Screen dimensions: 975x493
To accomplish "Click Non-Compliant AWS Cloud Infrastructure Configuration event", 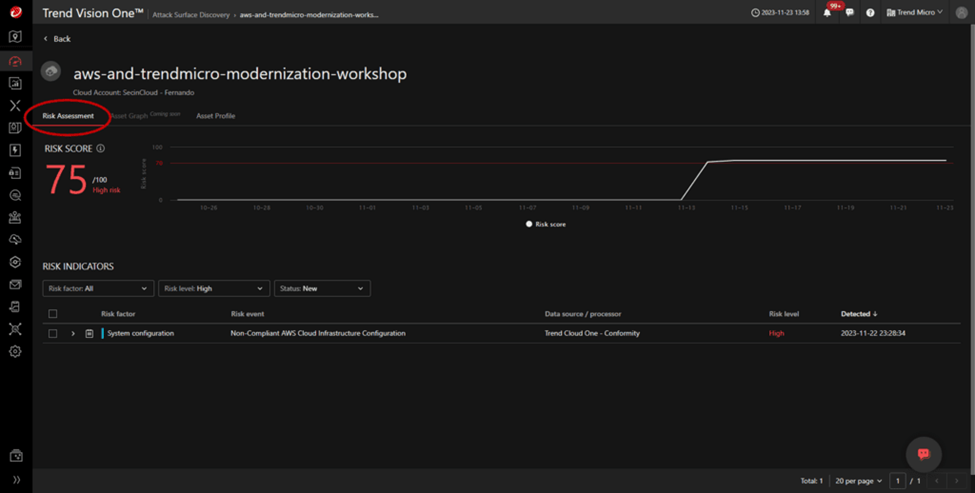I will [318, 333].
